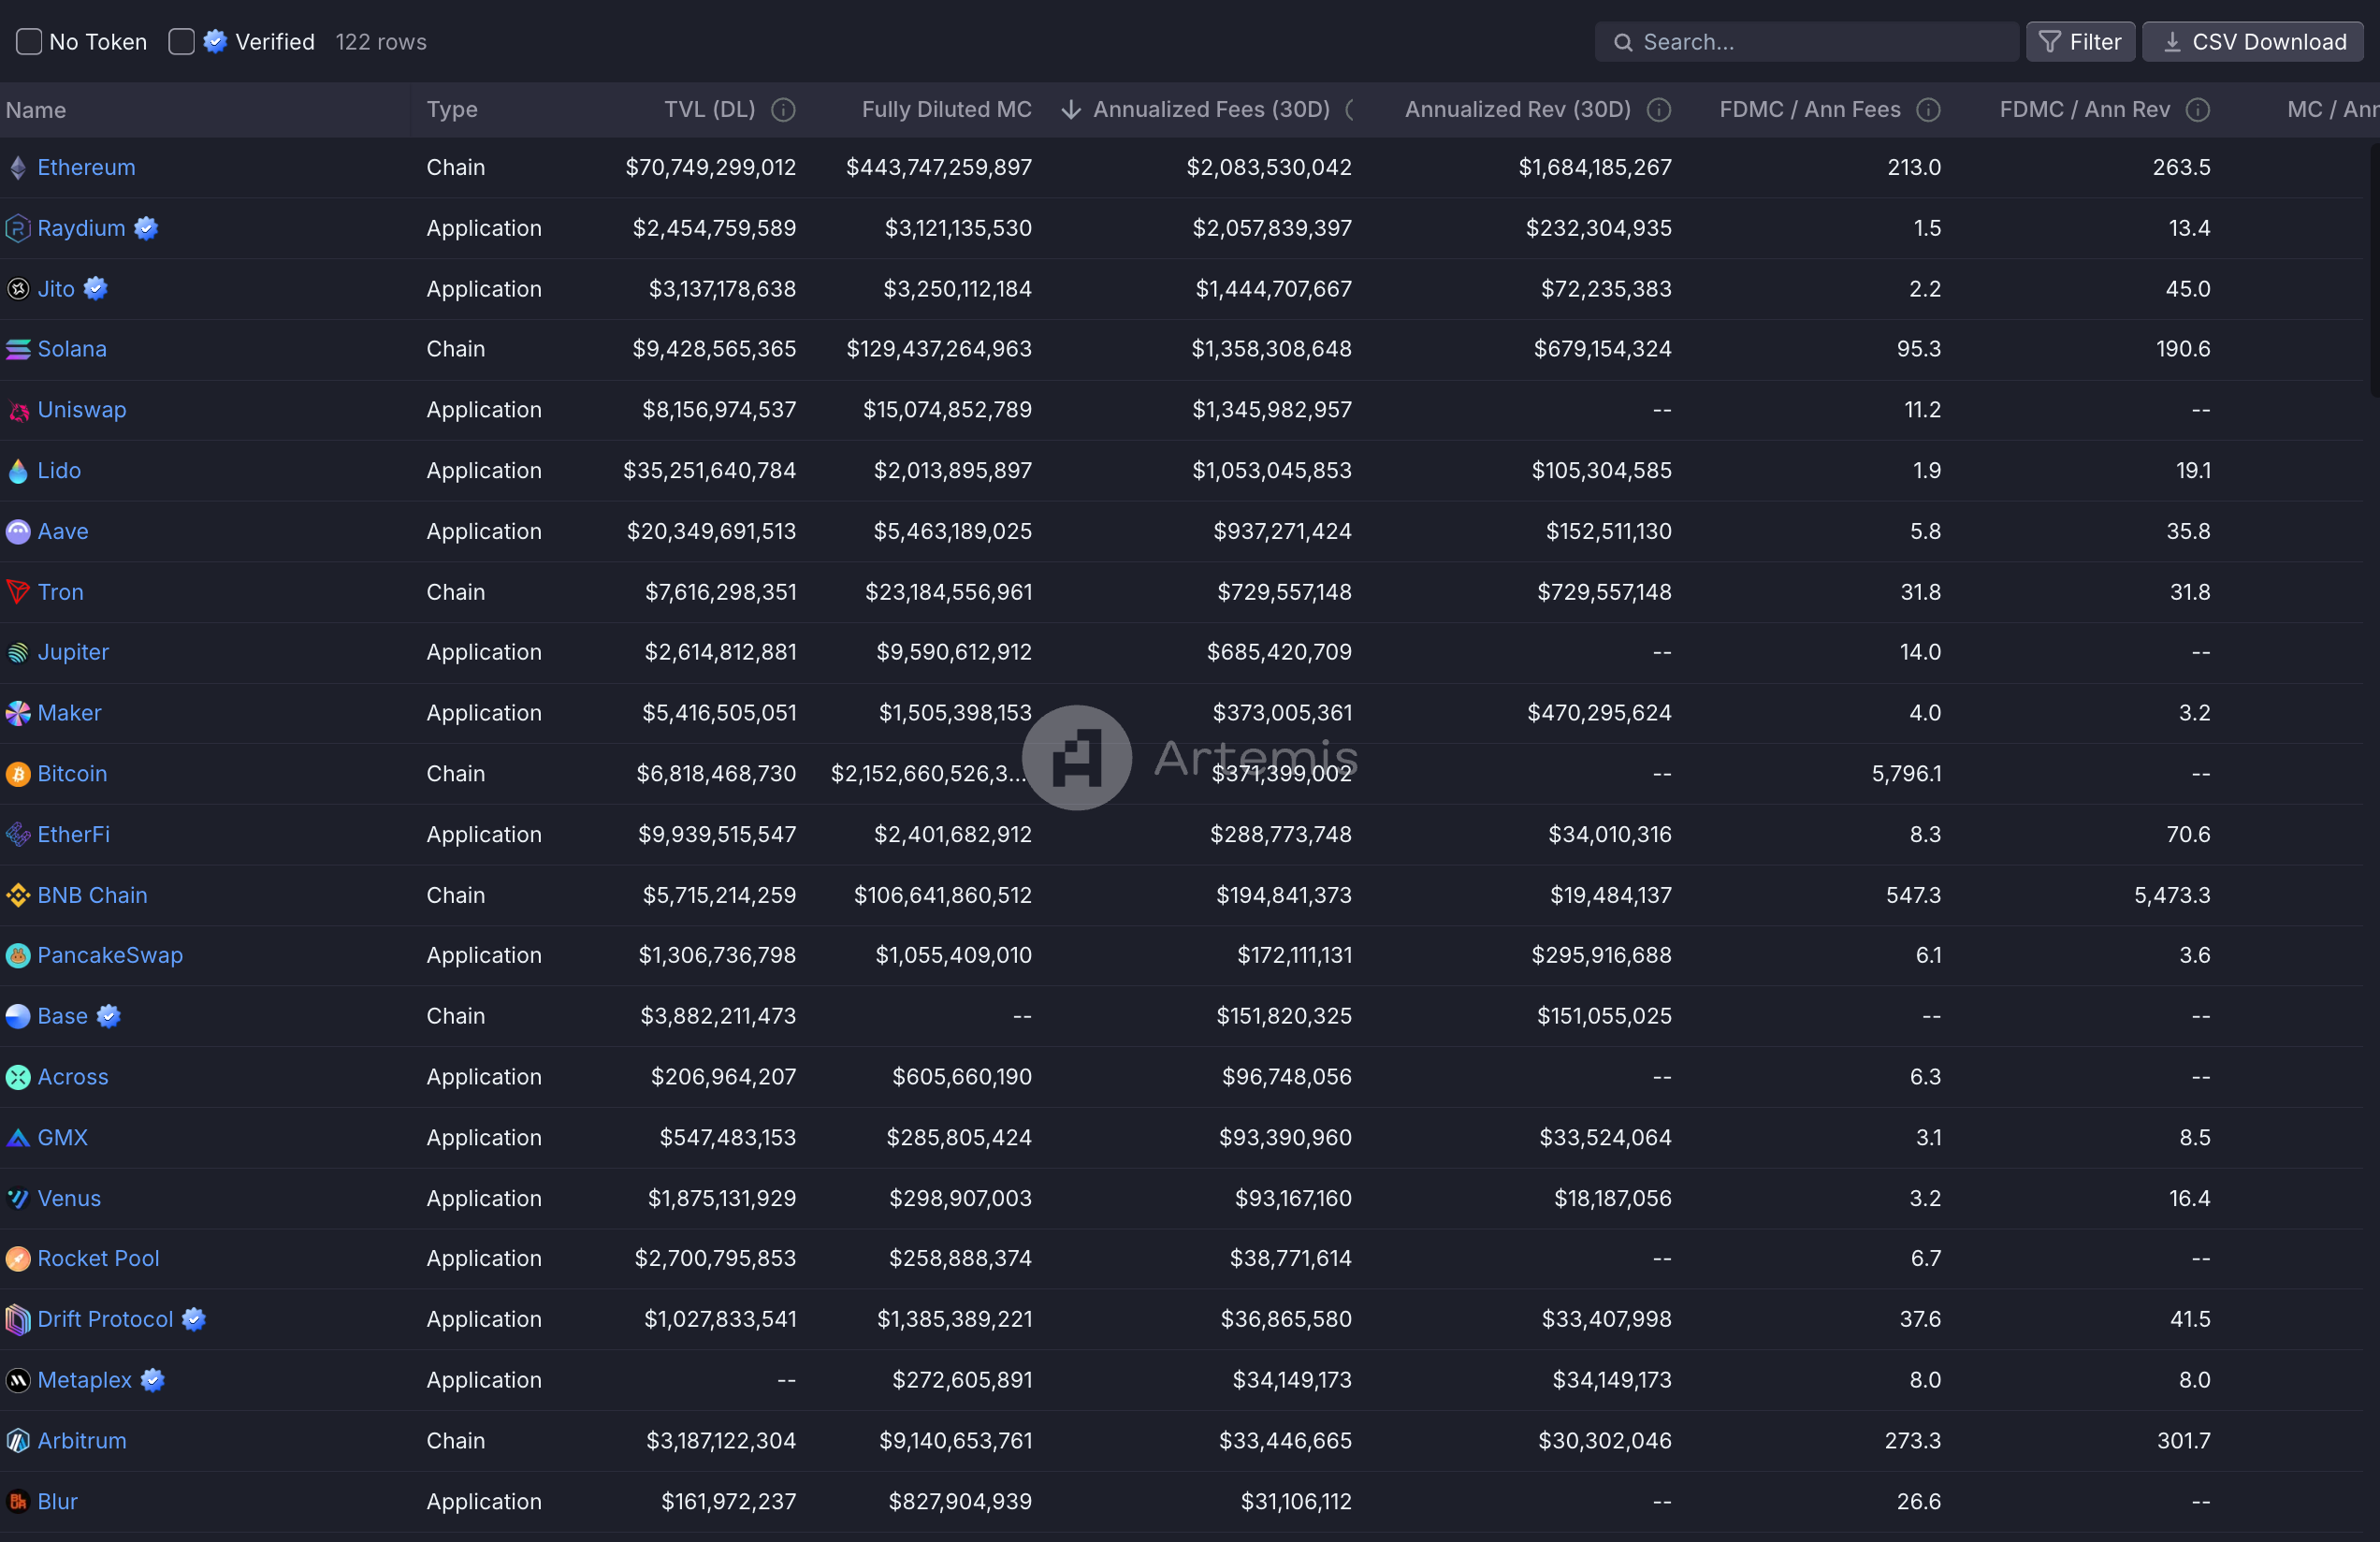
Task: Click the Metaplex verified badge
Action: coord(152,1381)
